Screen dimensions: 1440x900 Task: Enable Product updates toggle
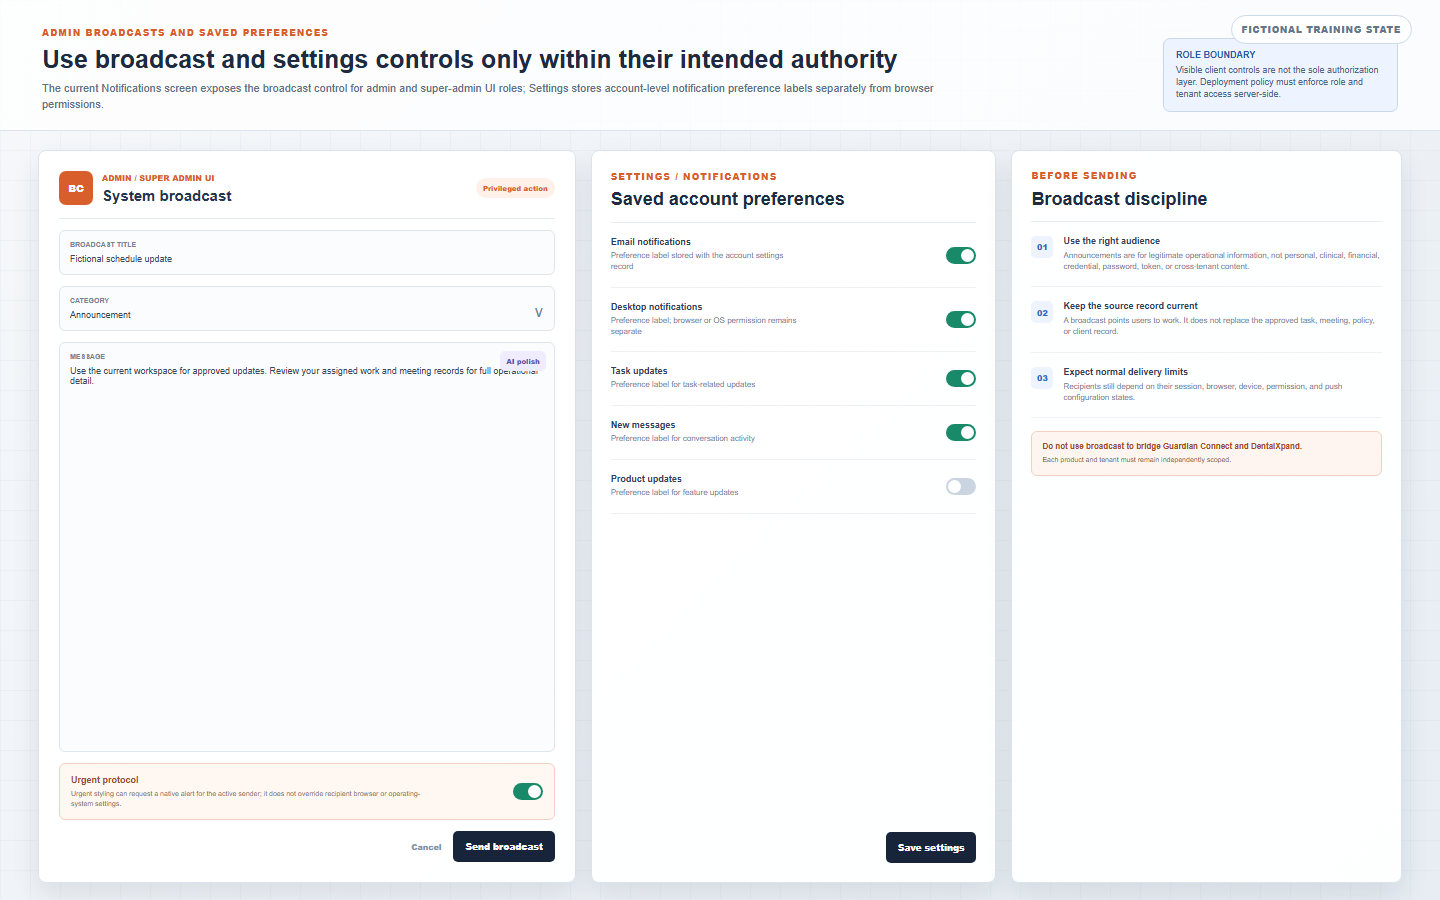(961, 486)
